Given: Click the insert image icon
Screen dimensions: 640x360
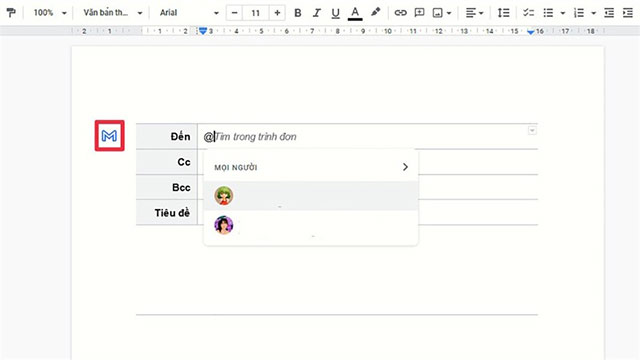Looking at the screenshot, I should coord(437,13).
